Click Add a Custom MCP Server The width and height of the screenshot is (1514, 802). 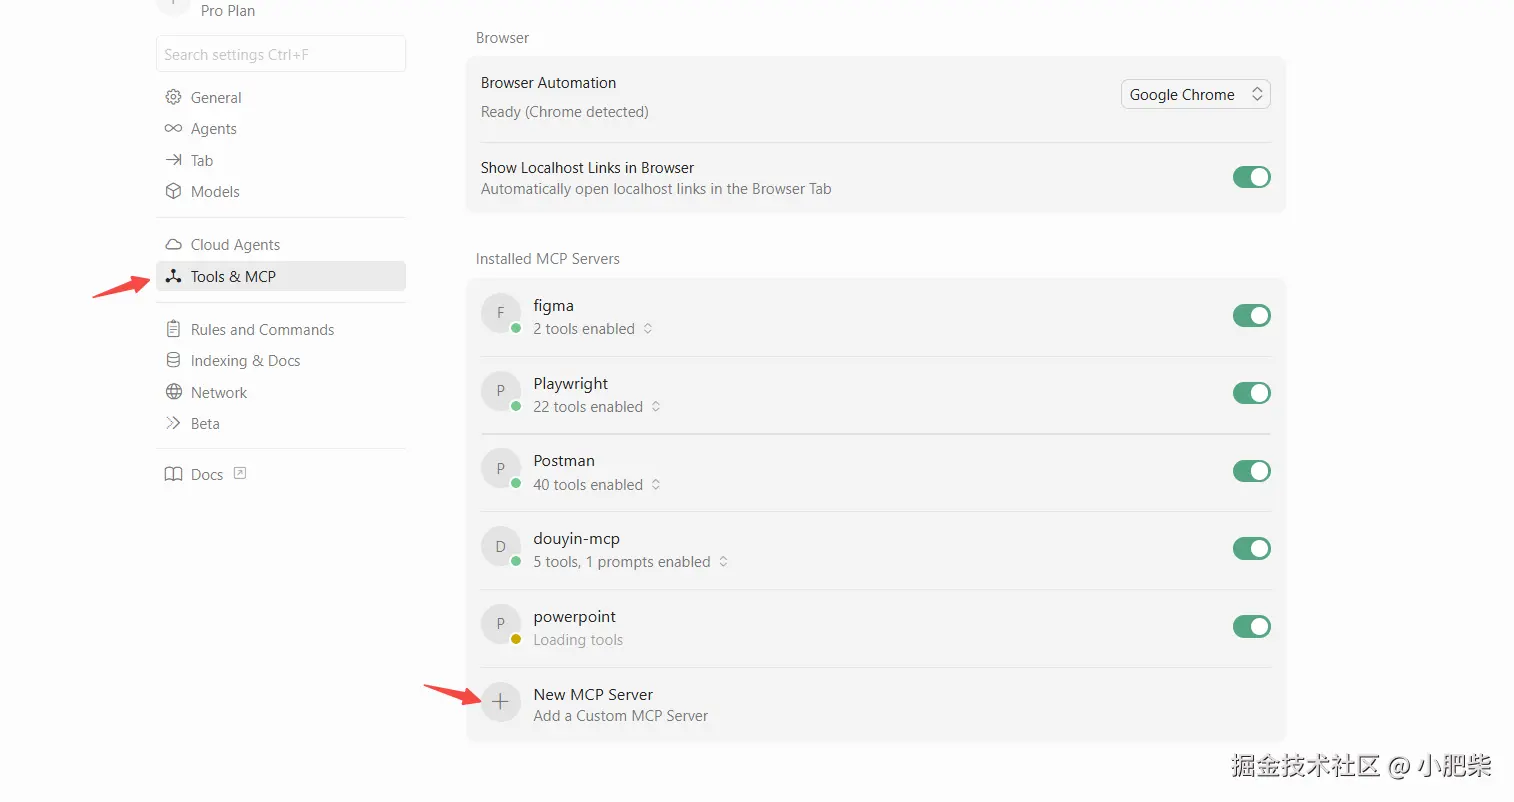coord(620,716)
